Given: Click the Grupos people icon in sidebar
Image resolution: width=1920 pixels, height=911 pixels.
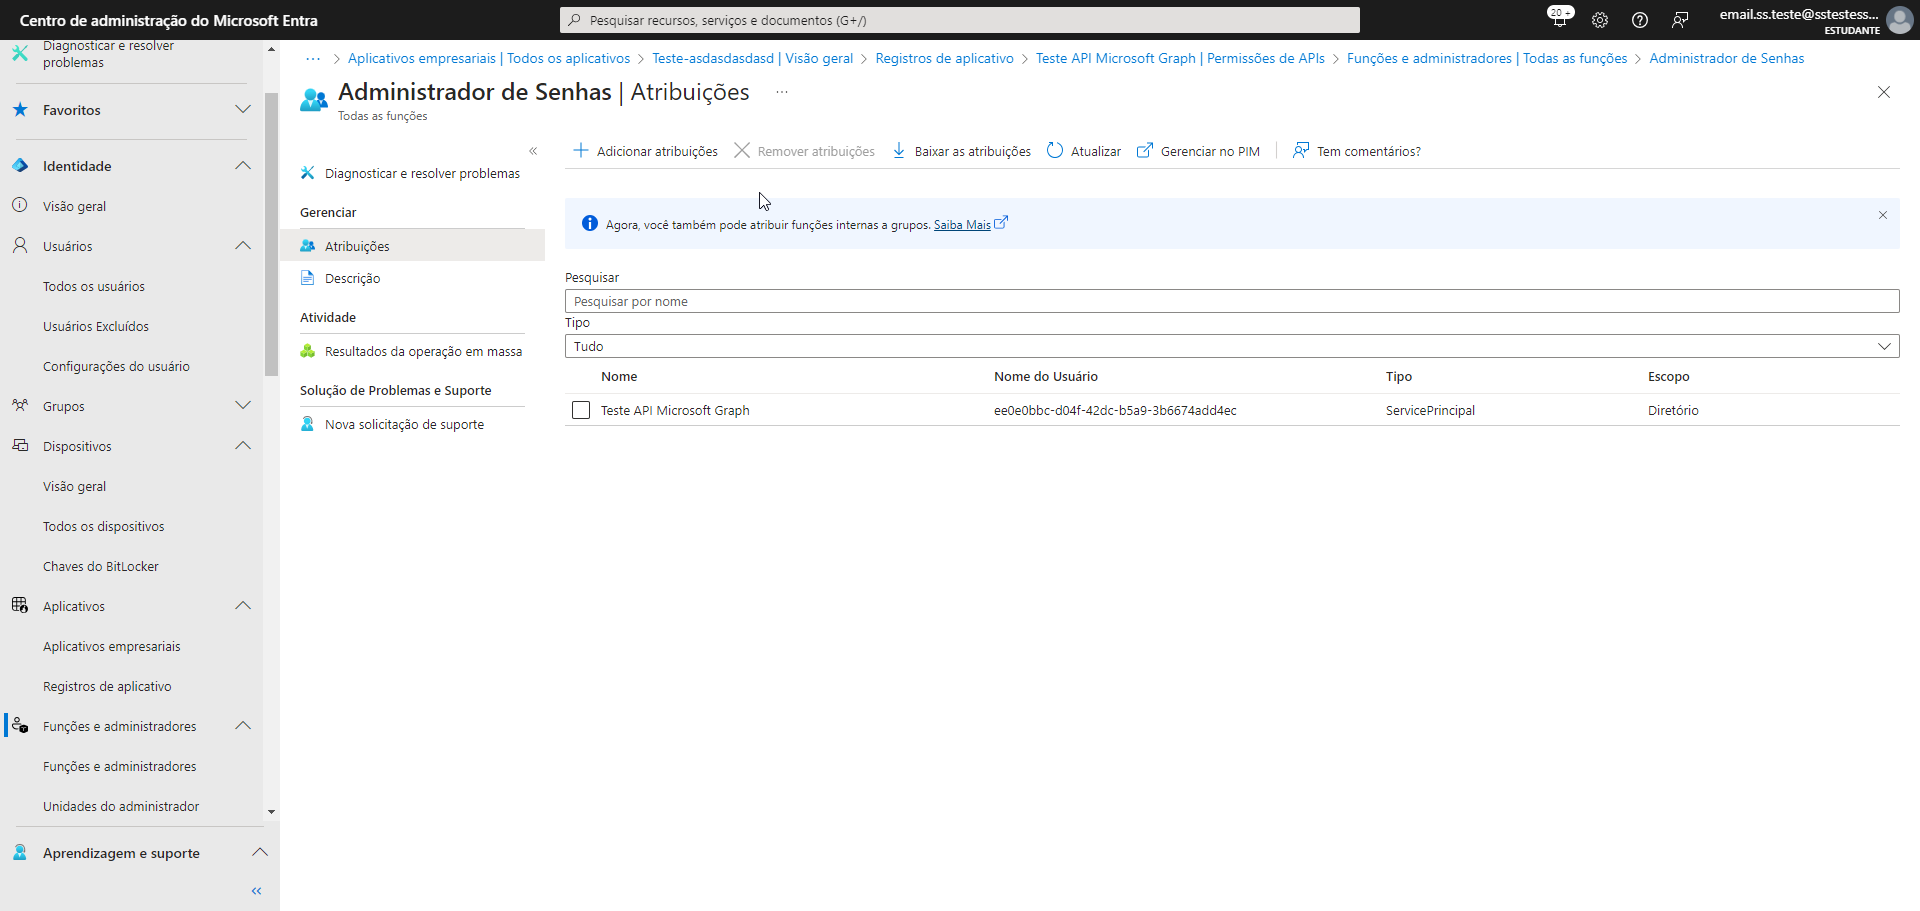Looking at the screenshot, I should (20, 405).
